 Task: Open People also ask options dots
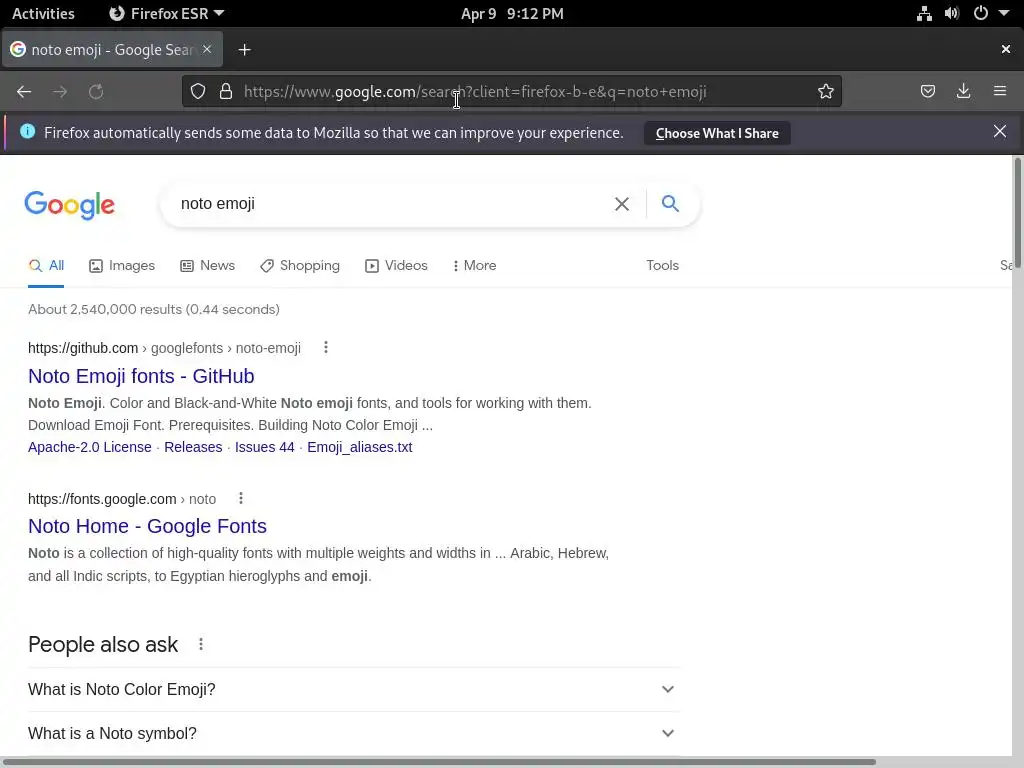[201, 645]
